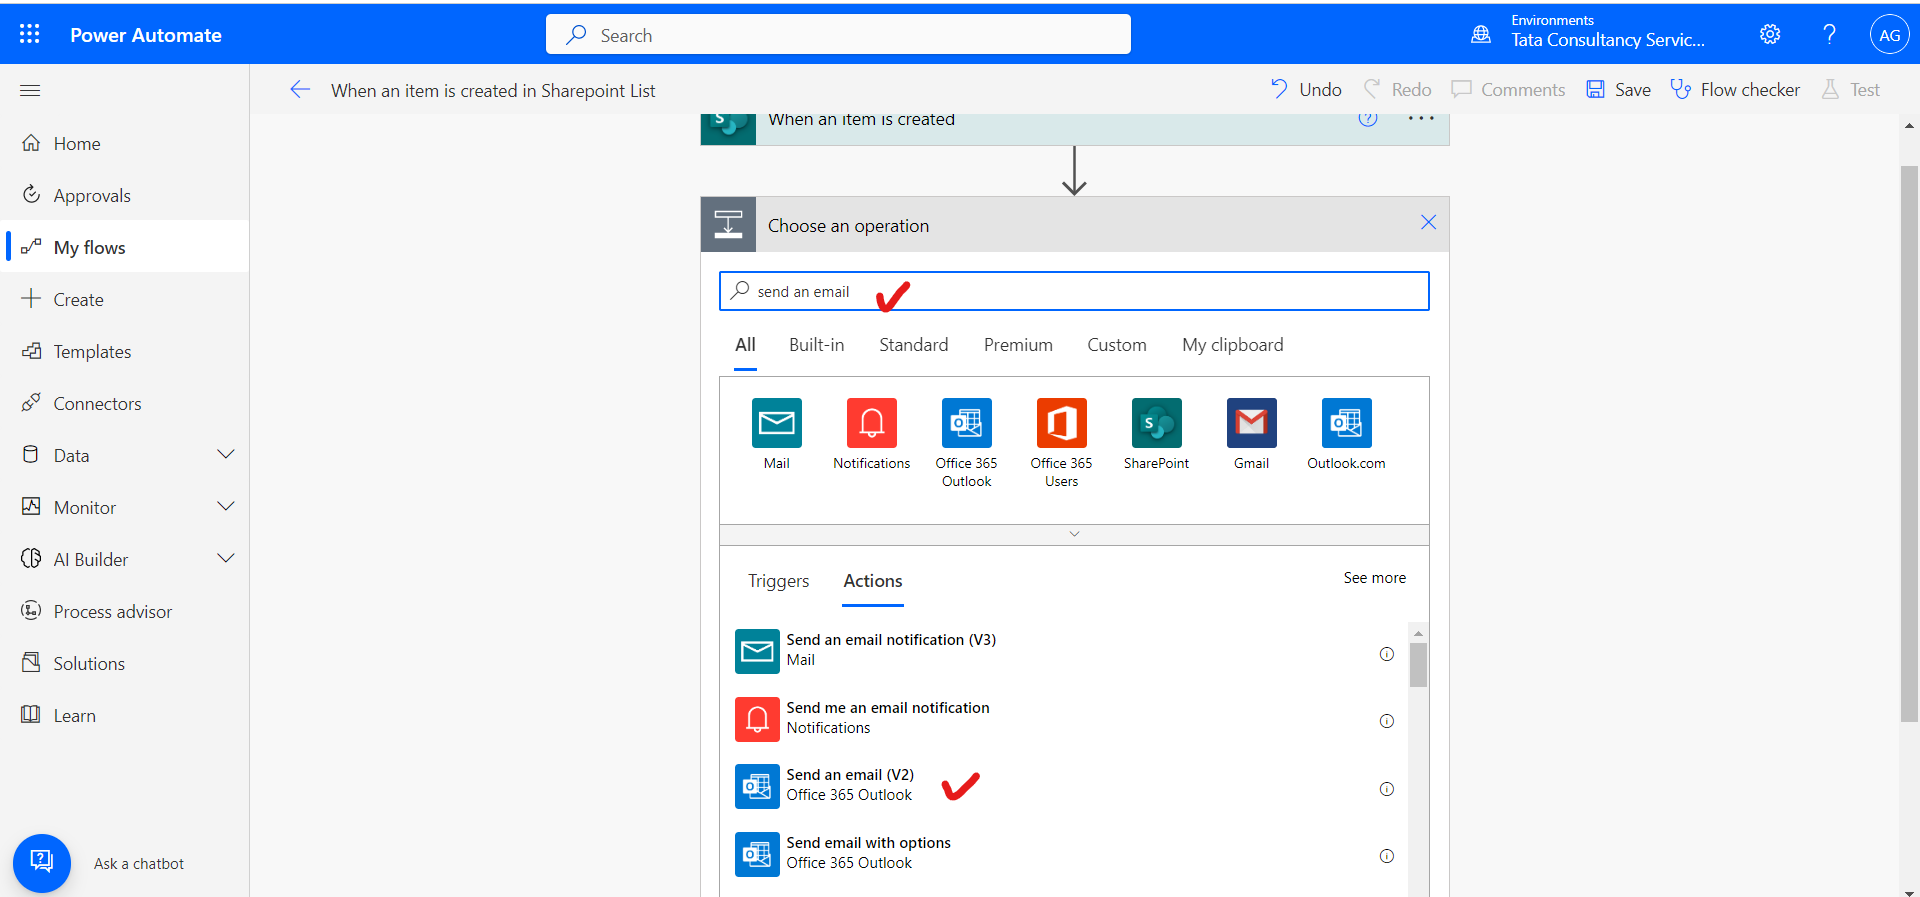Close the Choose an operation panel
1920x897 pixels.
pyautogui.click(x=1428, y=223)
